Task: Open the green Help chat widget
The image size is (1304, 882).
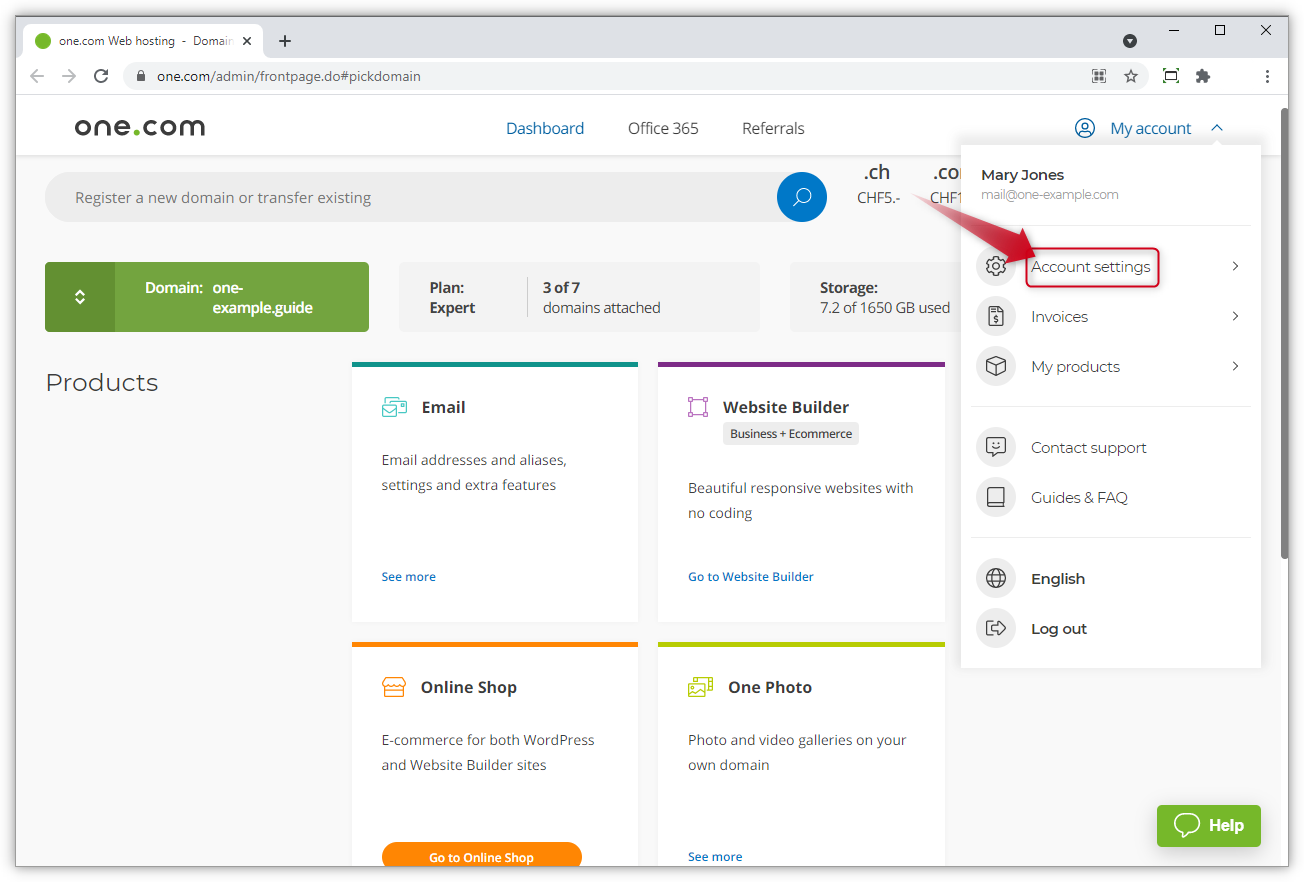Action: [1208, 826]
